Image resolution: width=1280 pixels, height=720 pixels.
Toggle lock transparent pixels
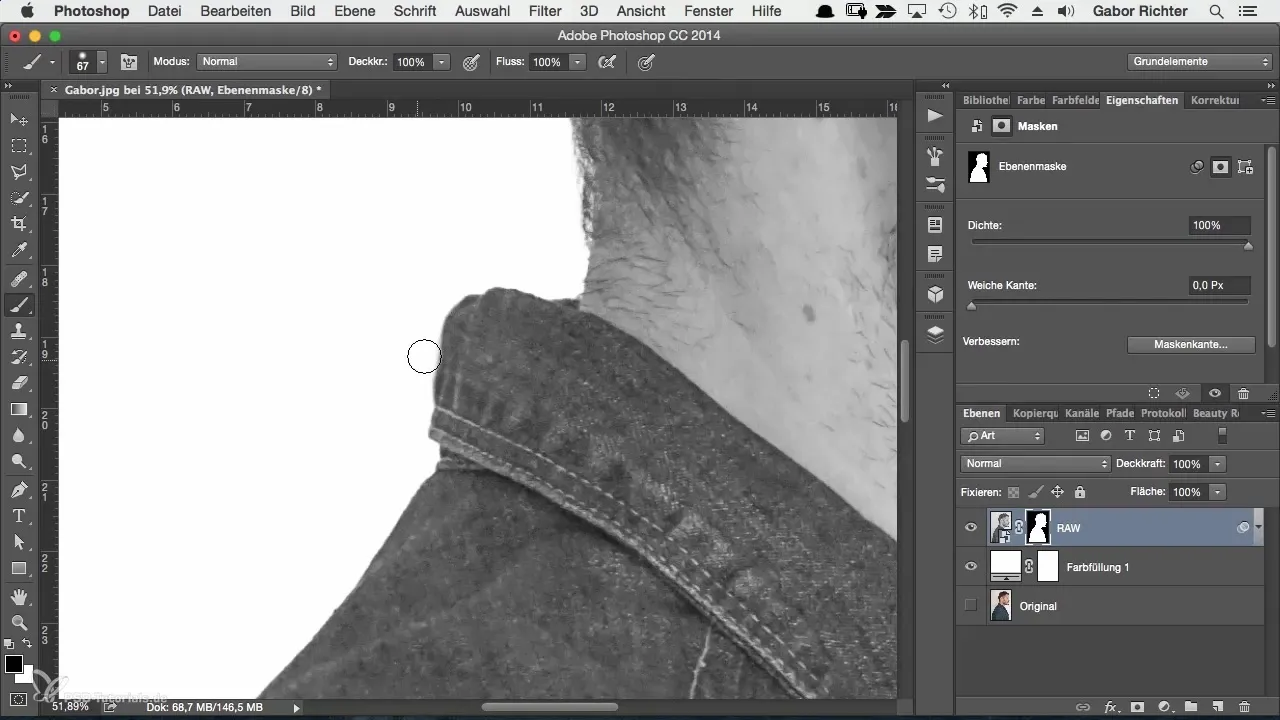click(x=1013, y=492)
